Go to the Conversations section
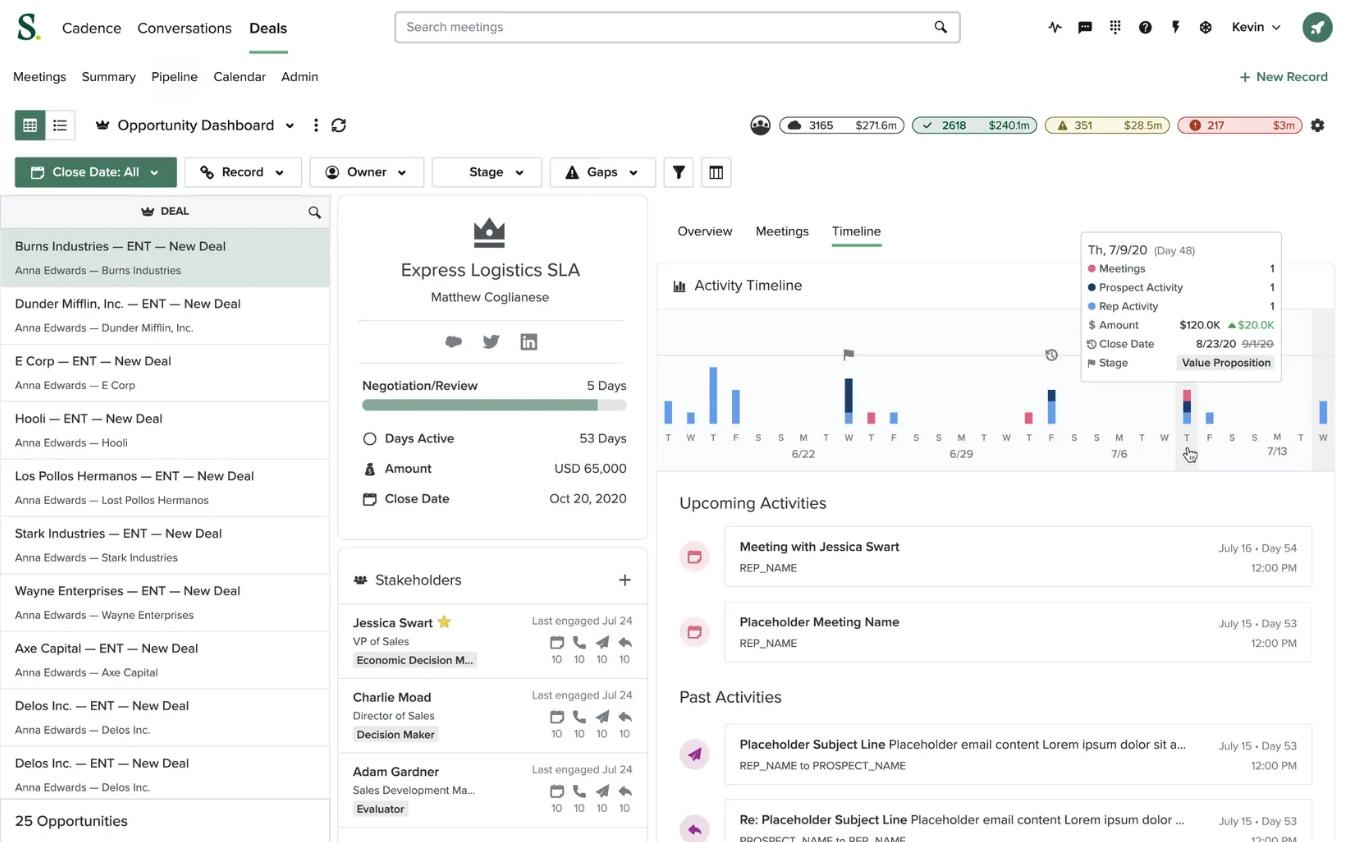 pos(184,28)
